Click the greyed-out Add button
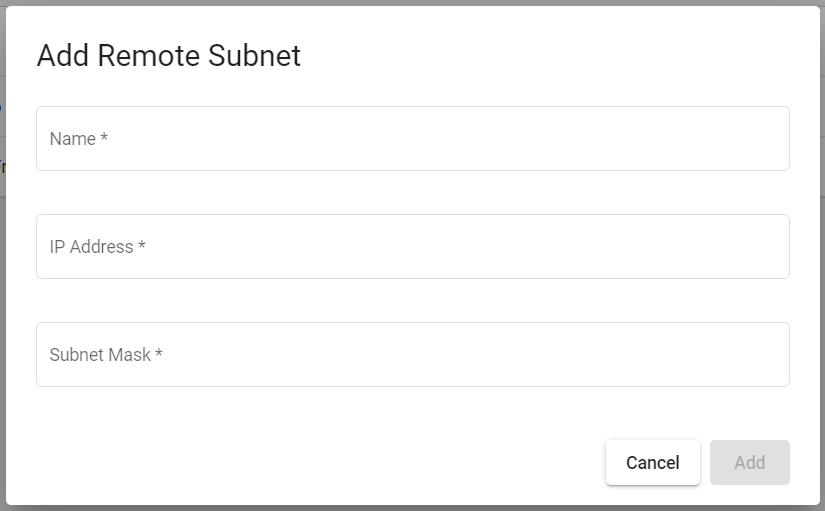This screenshot has width=825, height=511. click(x=749, y=462)
